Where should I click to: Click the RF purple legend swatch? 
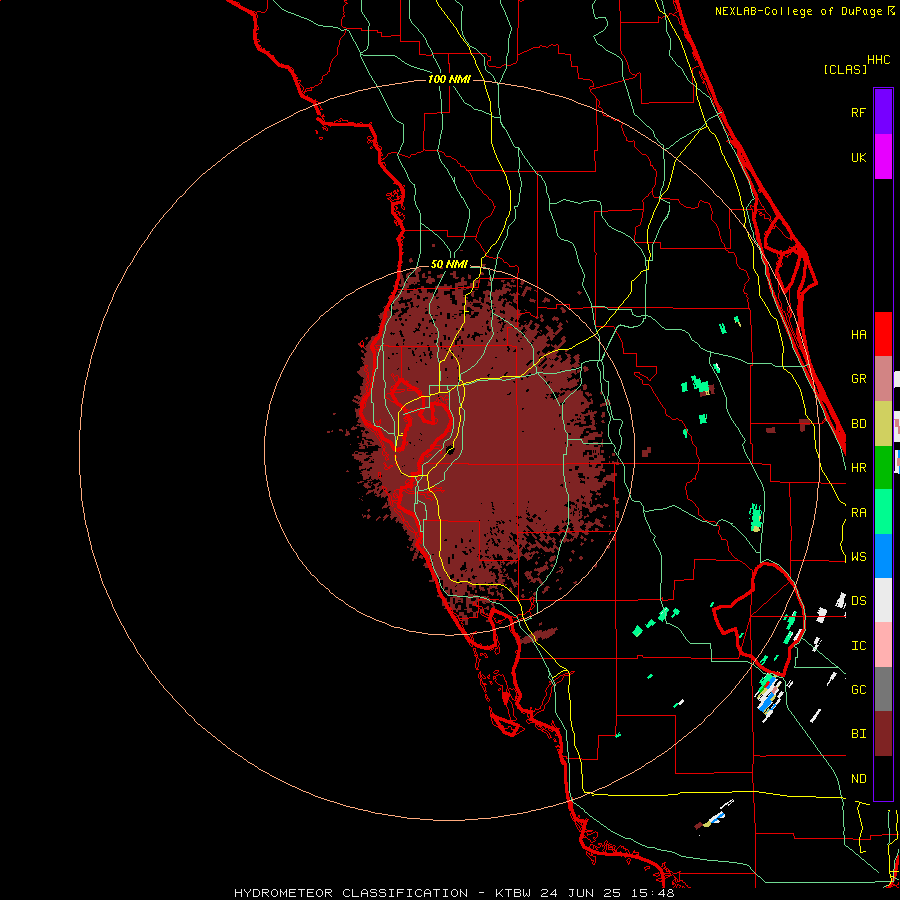tap(883, 112)
